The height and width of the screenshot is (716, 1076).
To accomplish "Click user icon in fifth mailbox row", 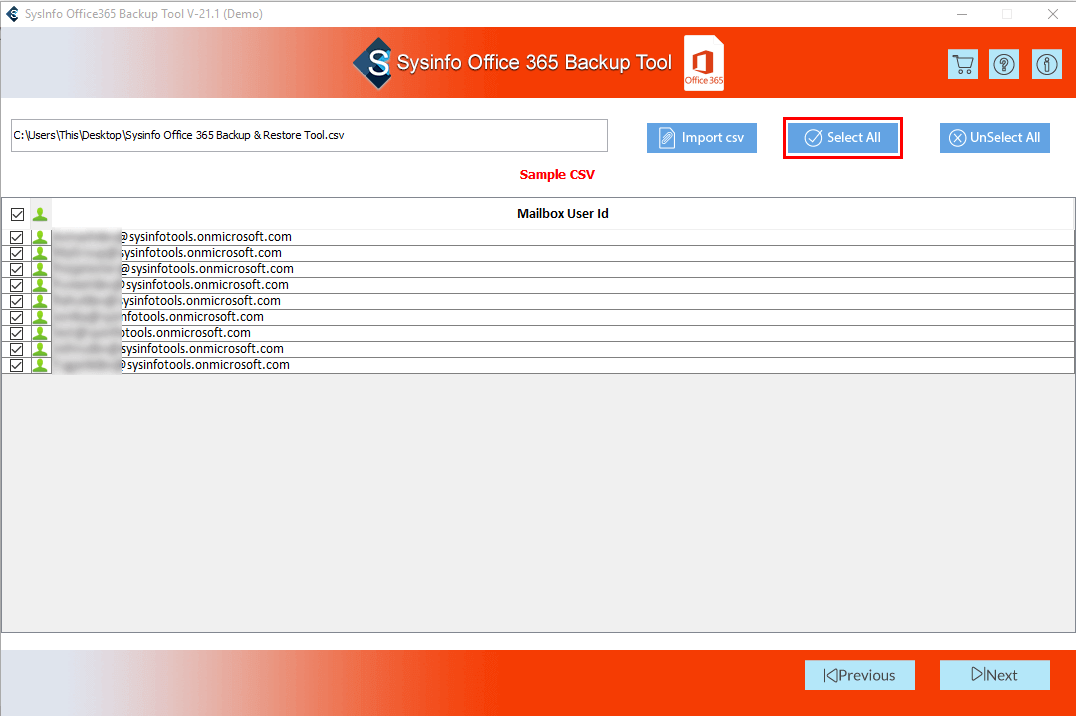I will (x=40, y=301).
